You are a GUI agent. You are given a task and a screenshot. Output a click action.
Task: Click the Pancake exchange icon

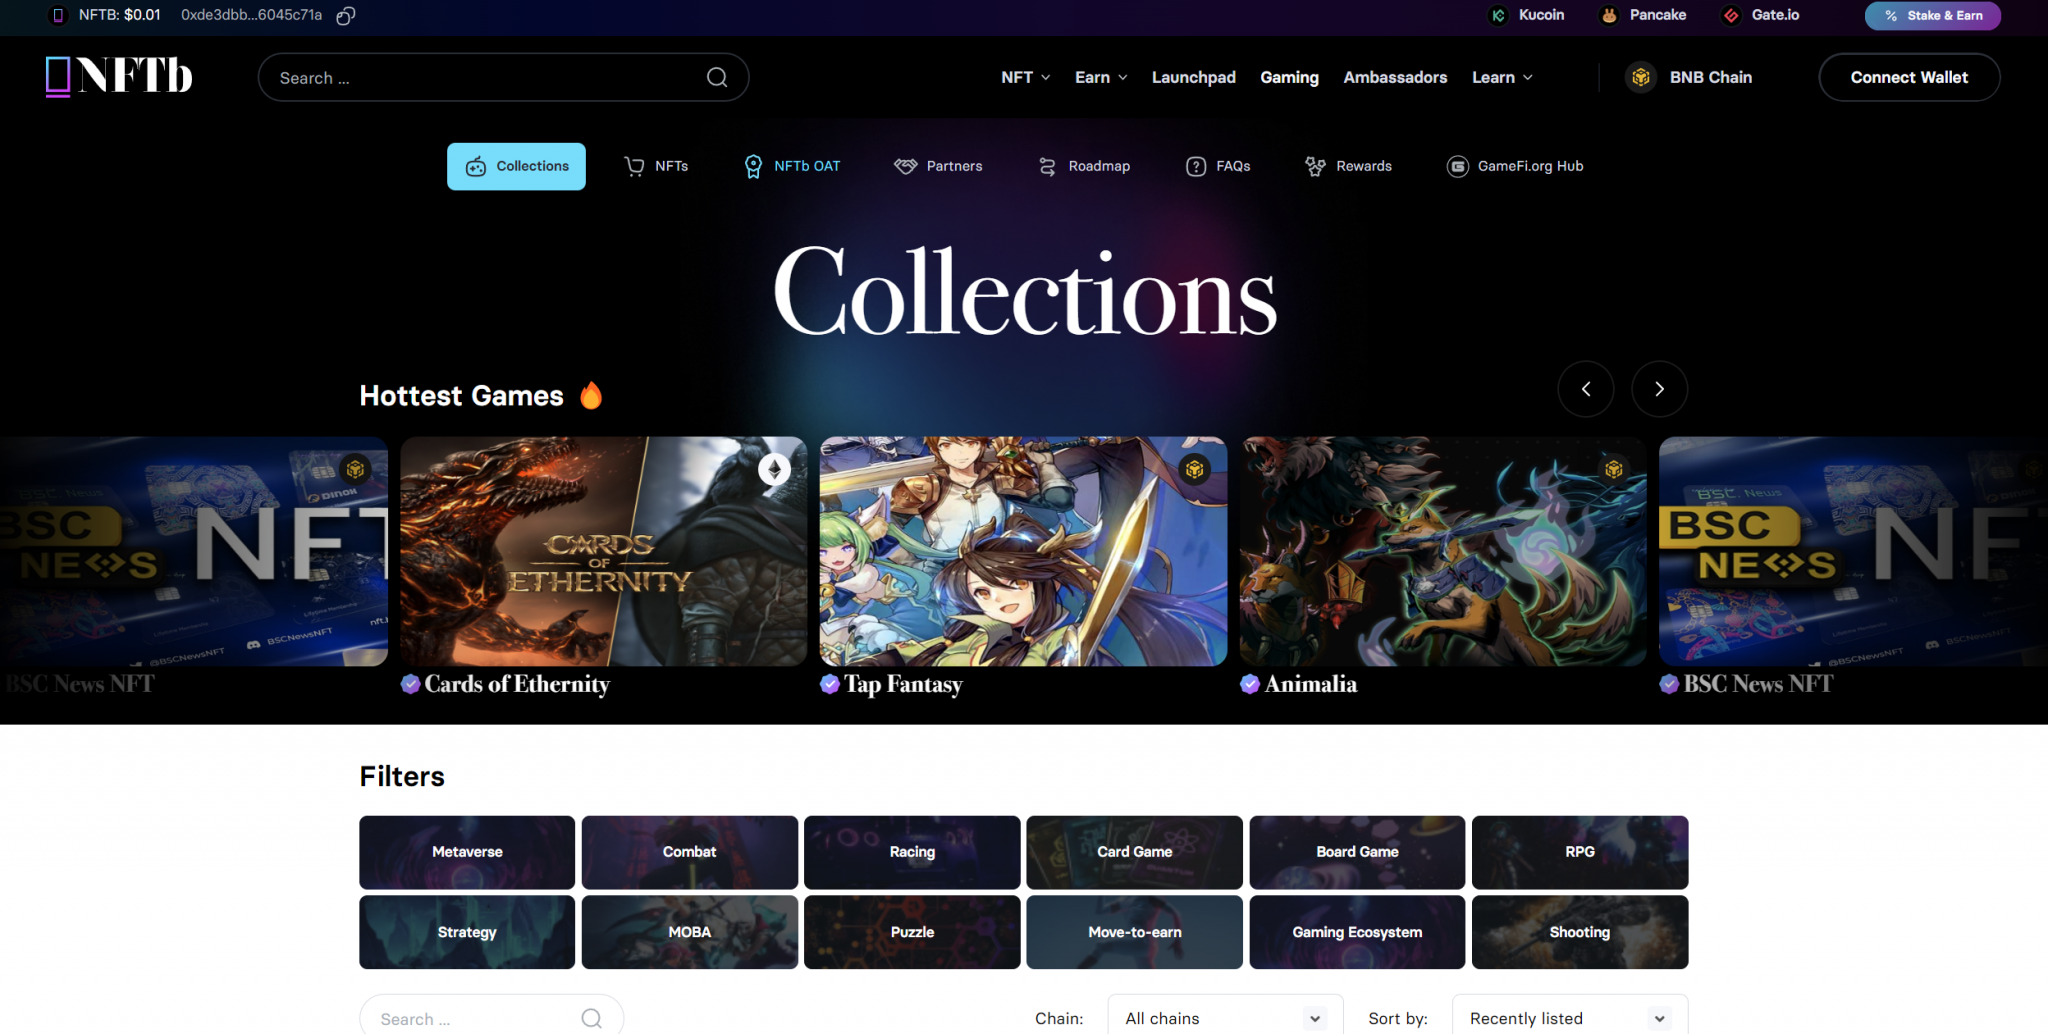[x=1609, y=15]
